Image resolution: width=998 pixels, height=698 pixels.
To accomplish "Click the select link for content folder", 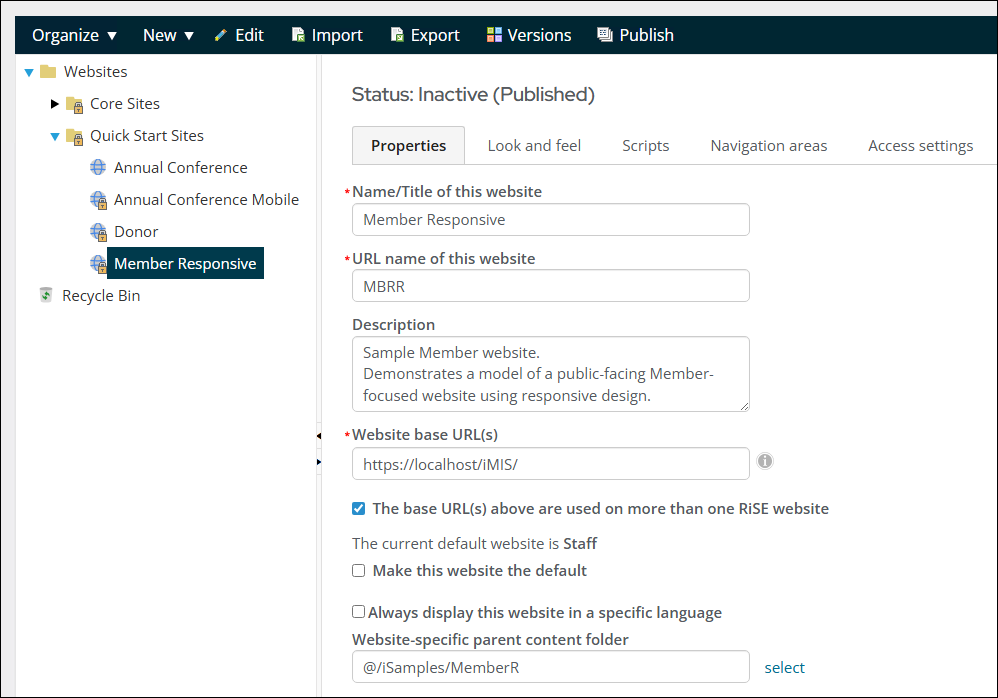I will [x=784, y=667].
